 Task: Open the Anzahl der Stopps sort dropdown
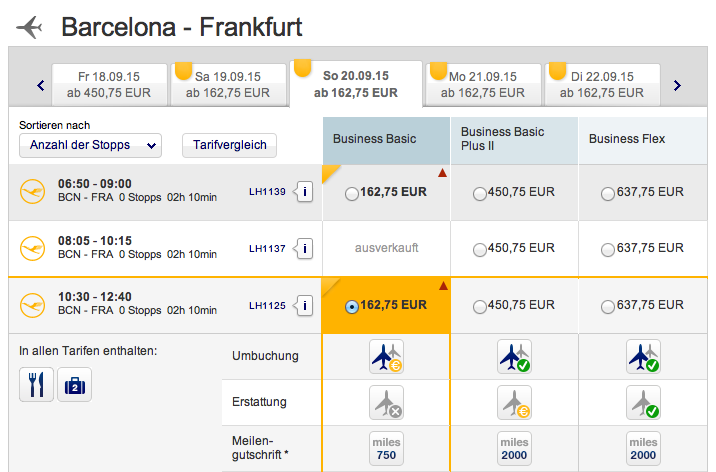point(90,146)
